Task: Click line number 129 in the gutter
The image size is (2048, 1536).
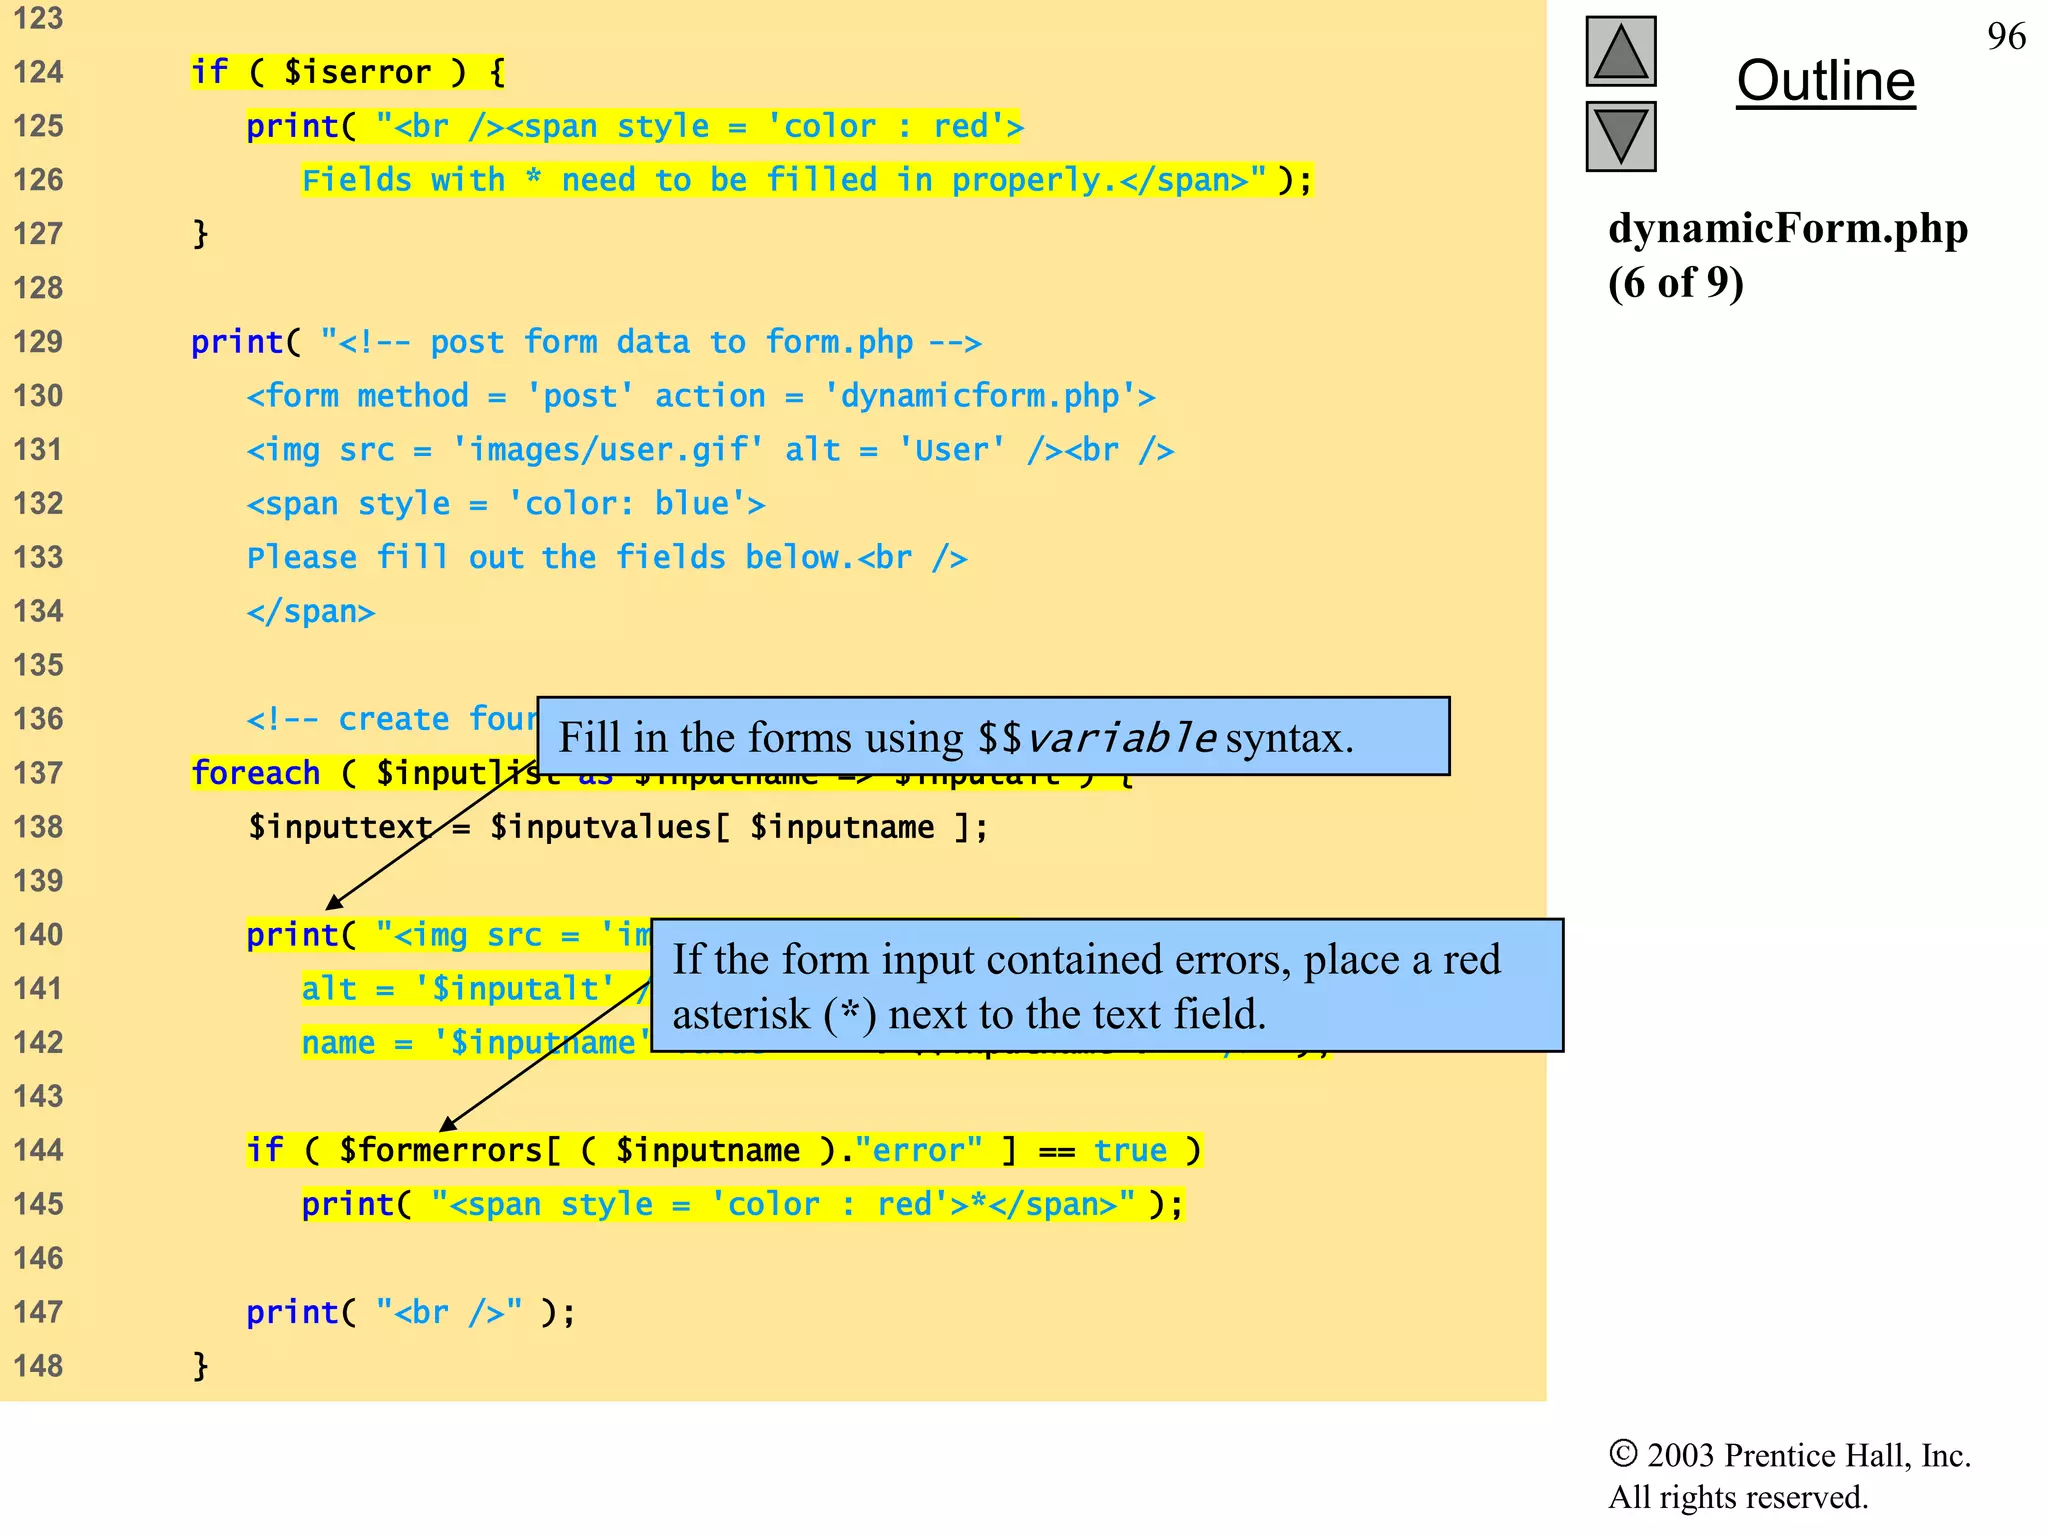Action: 38,342
